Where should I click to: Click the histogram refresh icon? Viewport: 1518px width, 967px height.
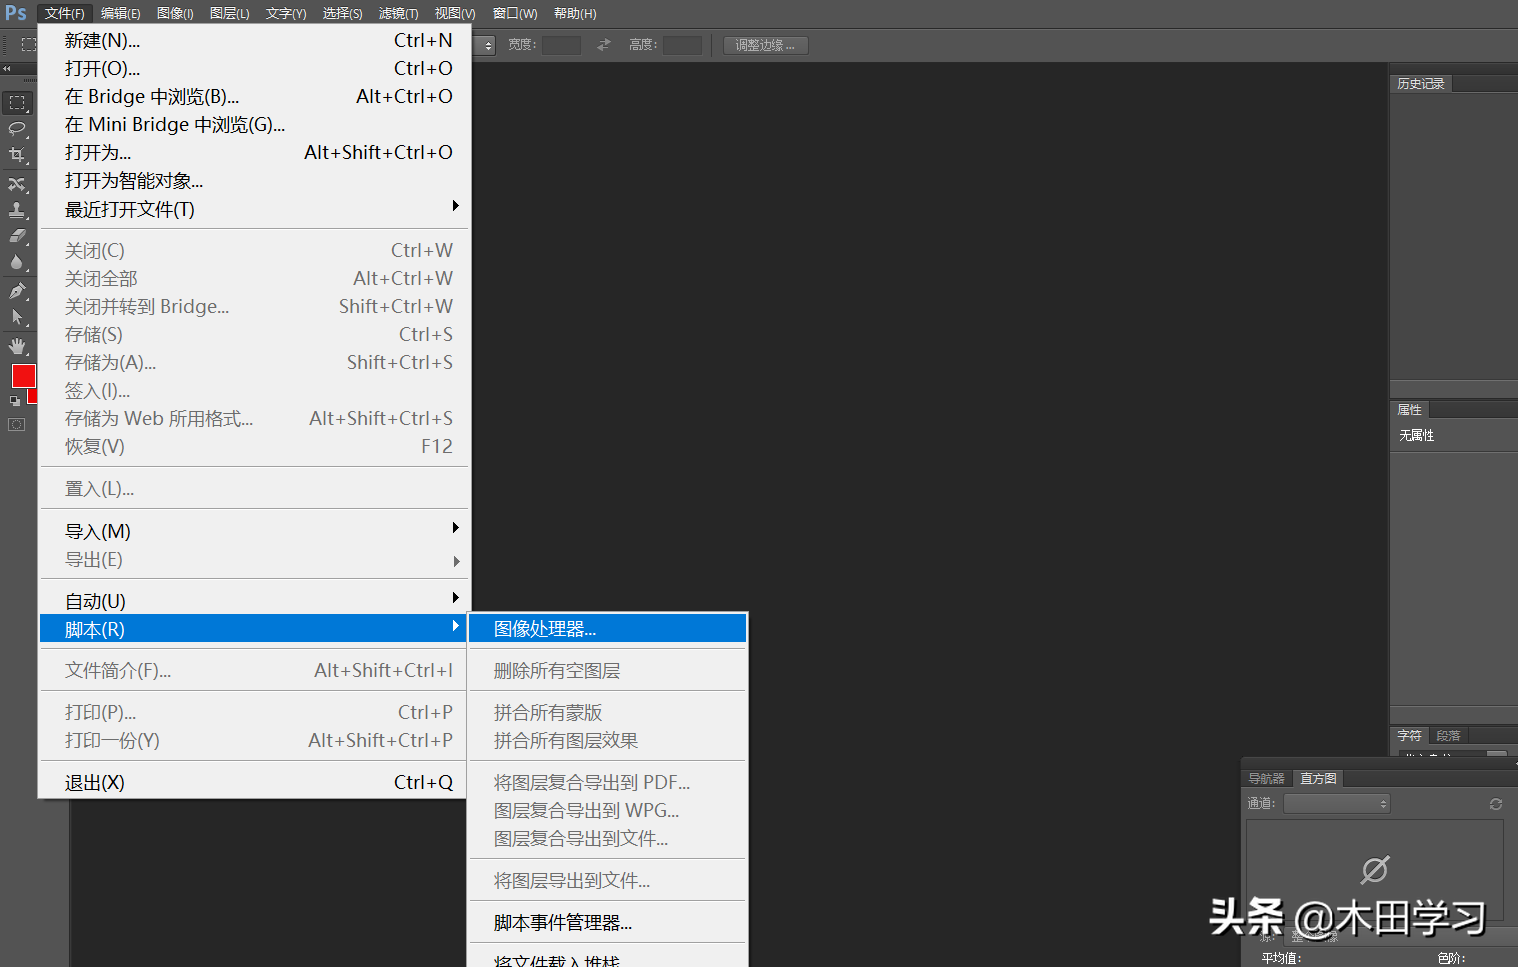pyautogui.click(x=1496, y=804)
